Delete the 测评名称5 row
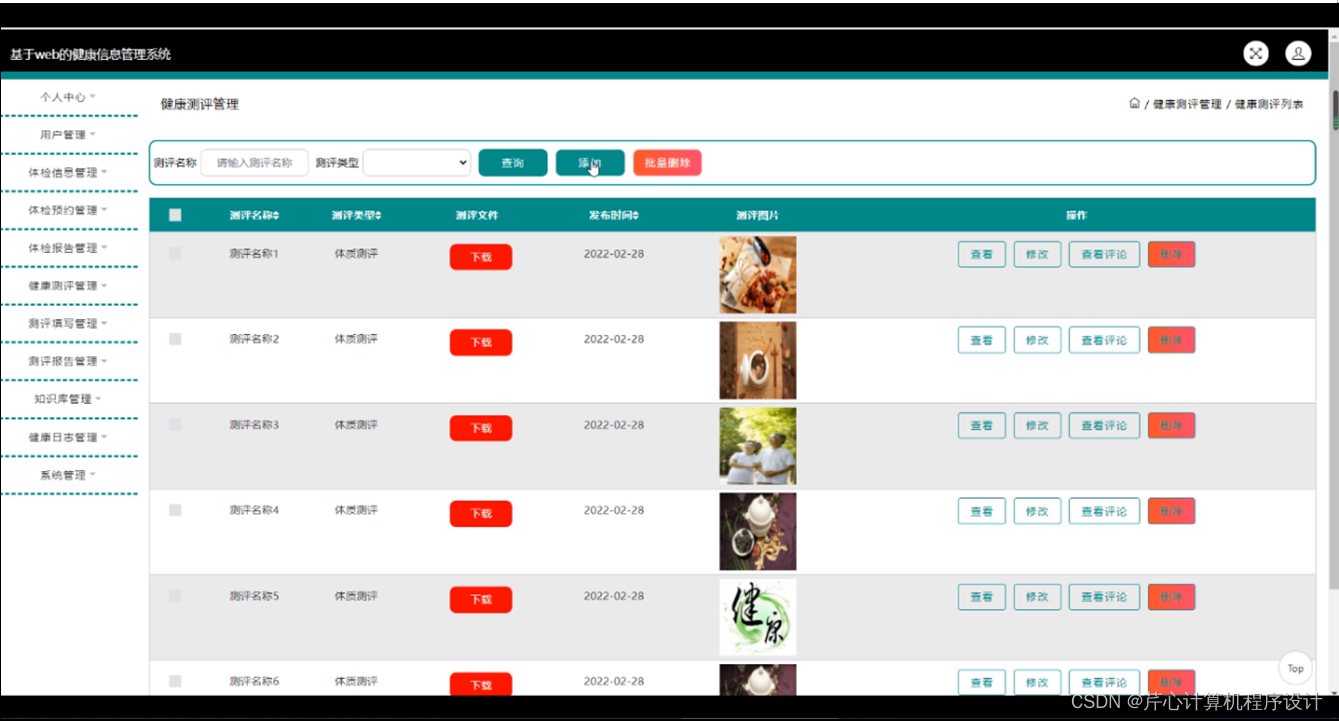The height and width of the screenshot is (721, 1339). pos(1171,597)
